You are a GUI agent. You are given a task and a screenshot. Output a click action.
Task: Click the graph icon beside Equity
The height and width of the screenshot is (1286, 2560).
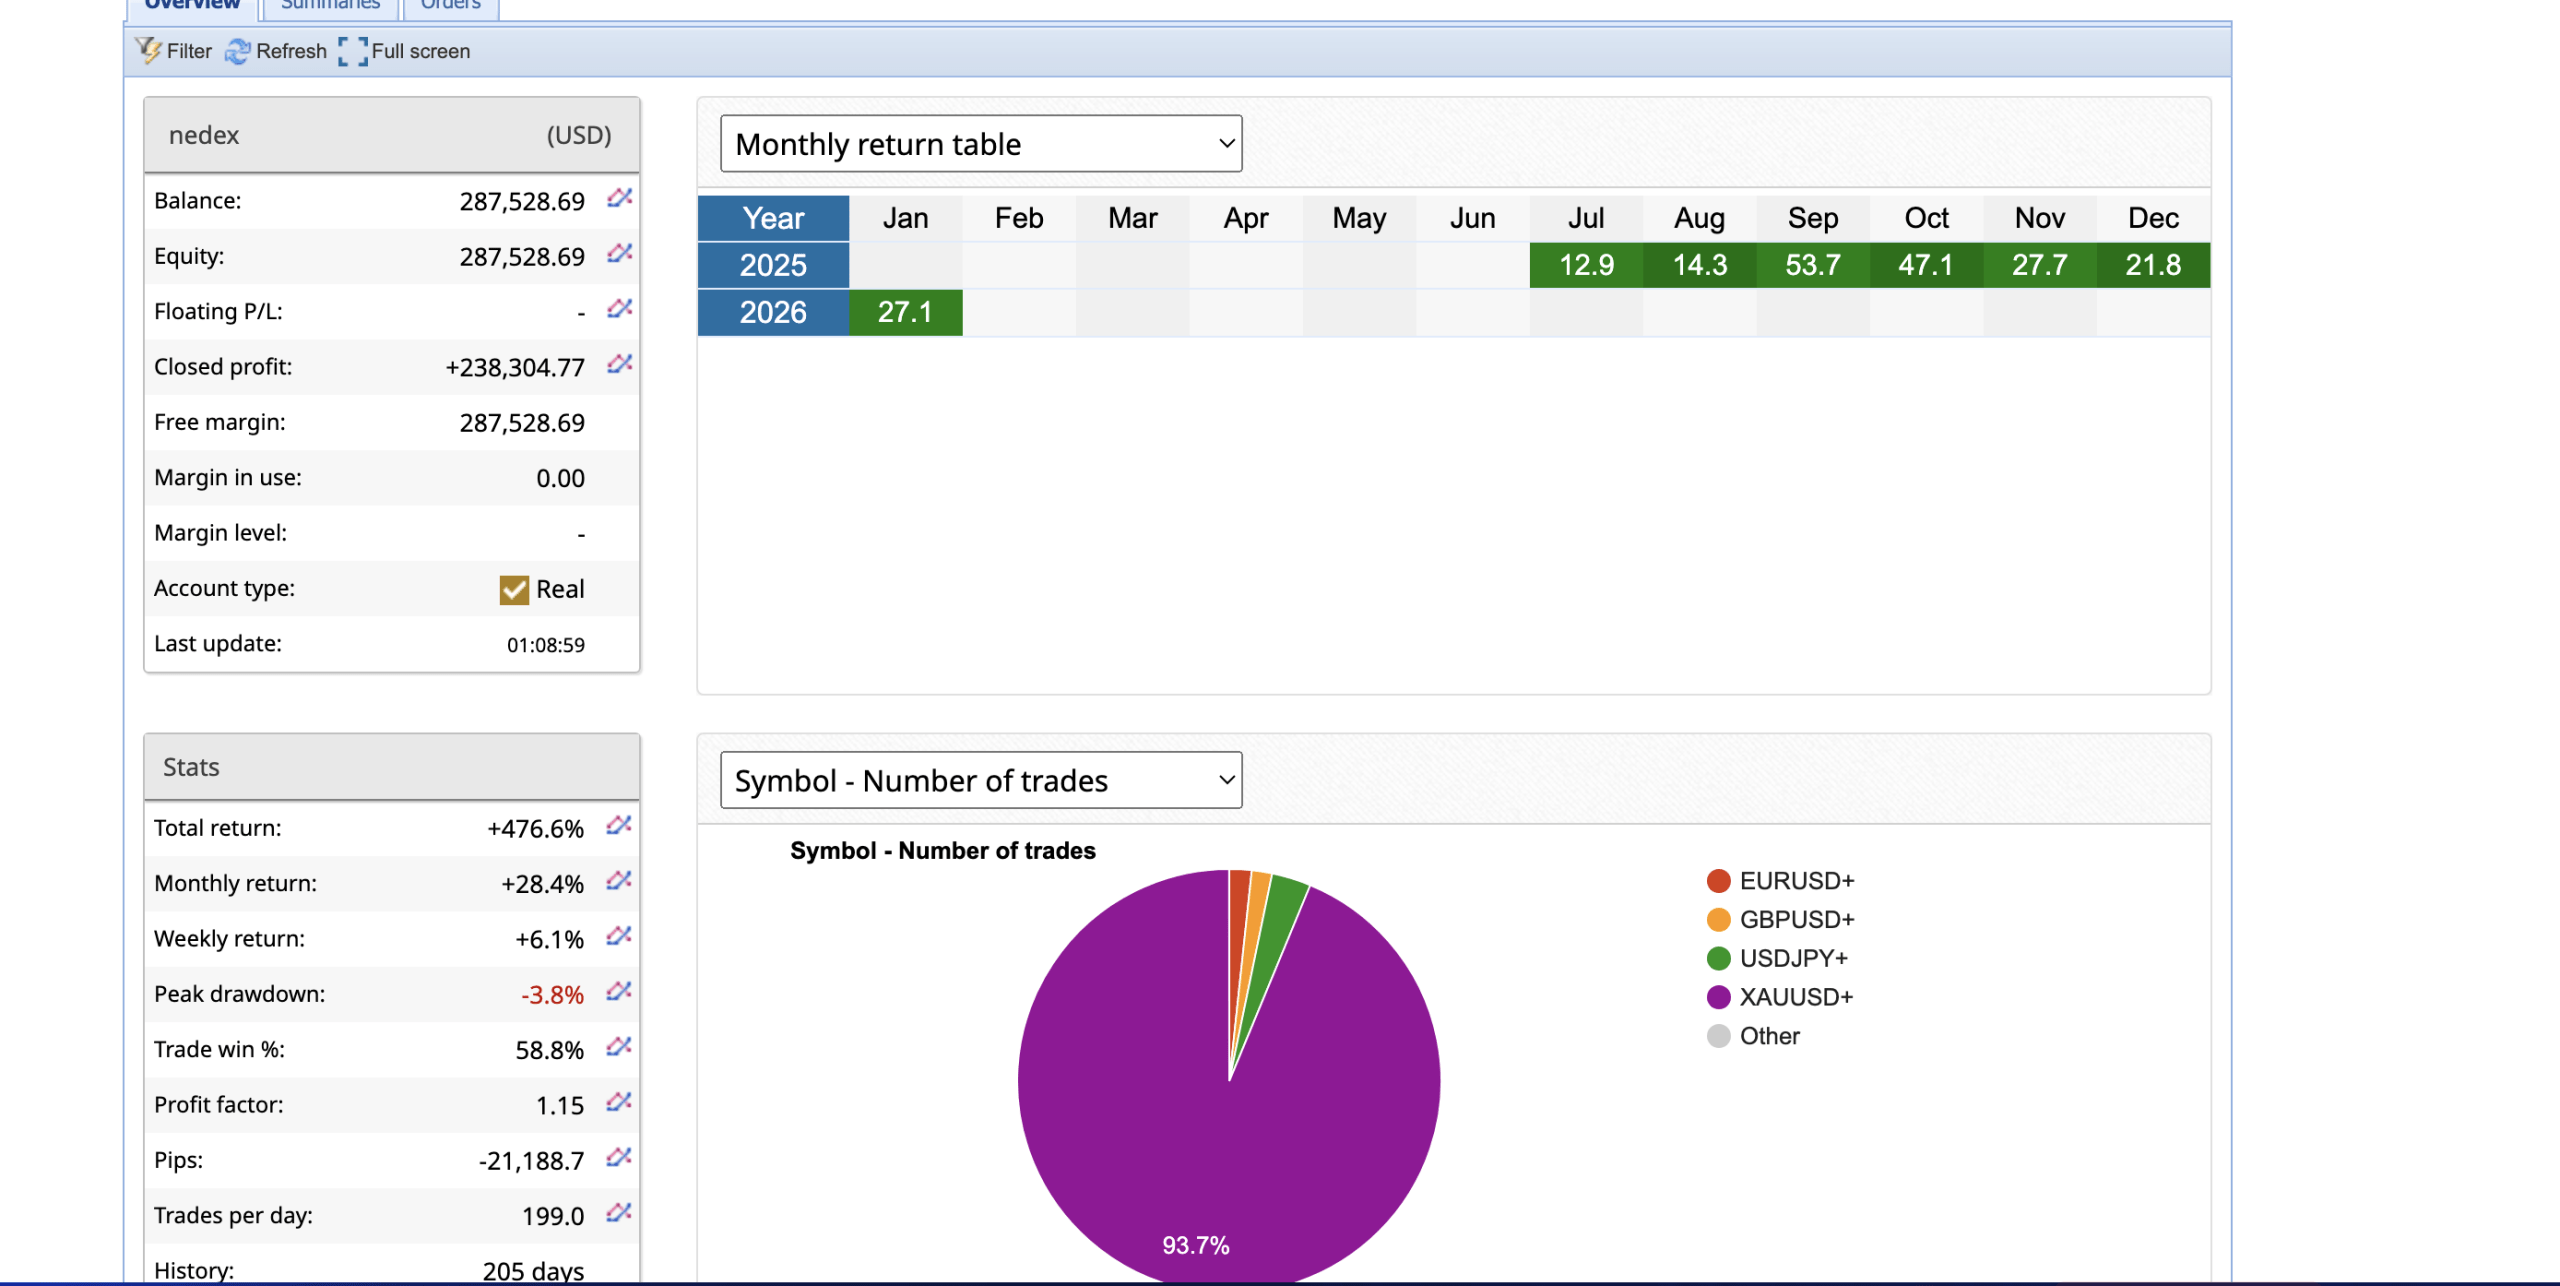pyautogui.click(x=620, y=255)
